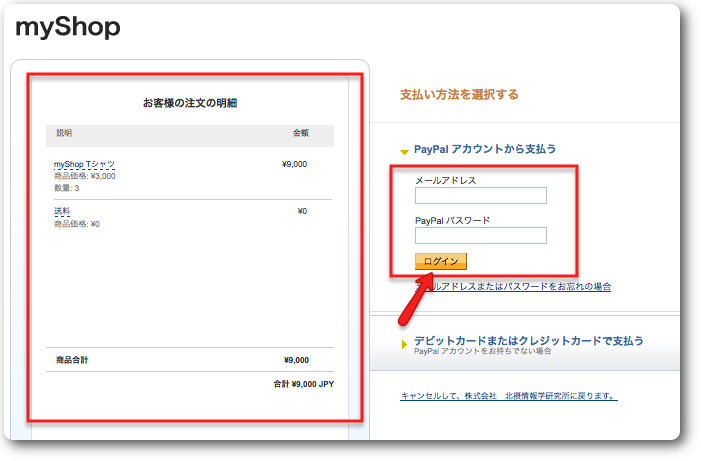Click the 説明 column header
The height and width of the screenshot is (461, 701).
coord(64,133)
